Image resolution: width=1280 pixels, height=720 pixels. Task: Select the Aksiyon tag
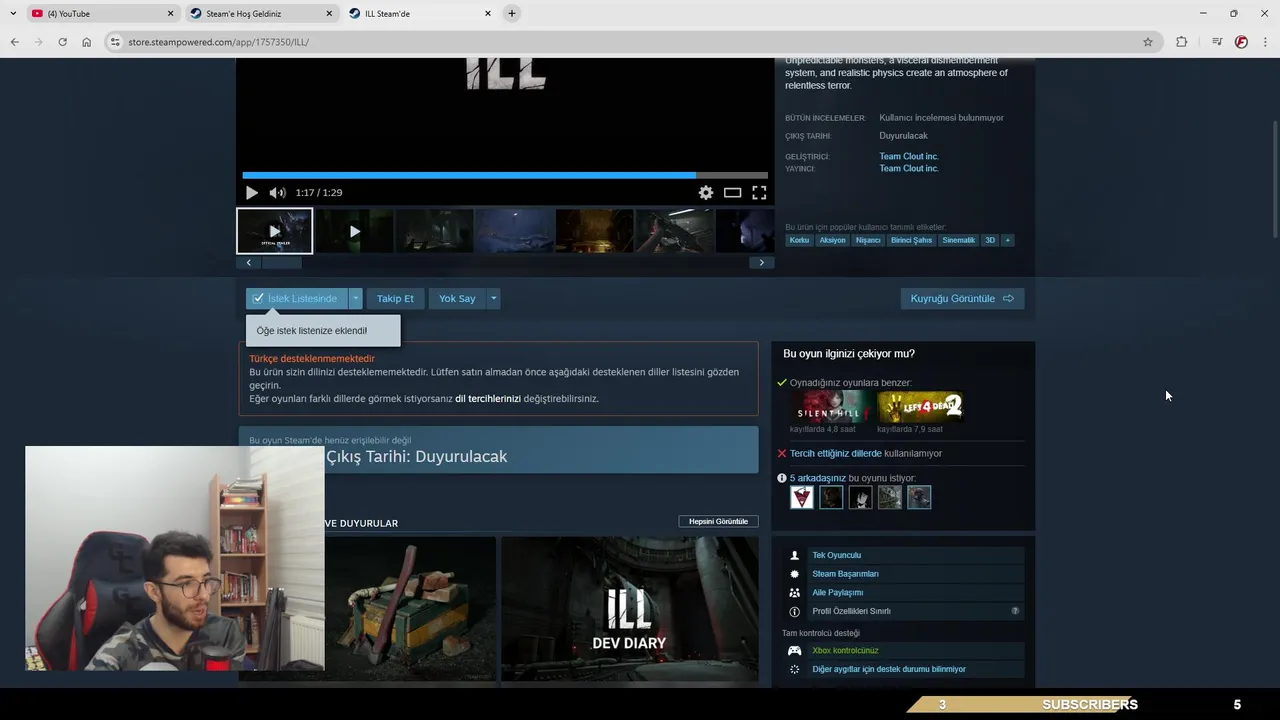pyautogui.click(x=832, y=240)
